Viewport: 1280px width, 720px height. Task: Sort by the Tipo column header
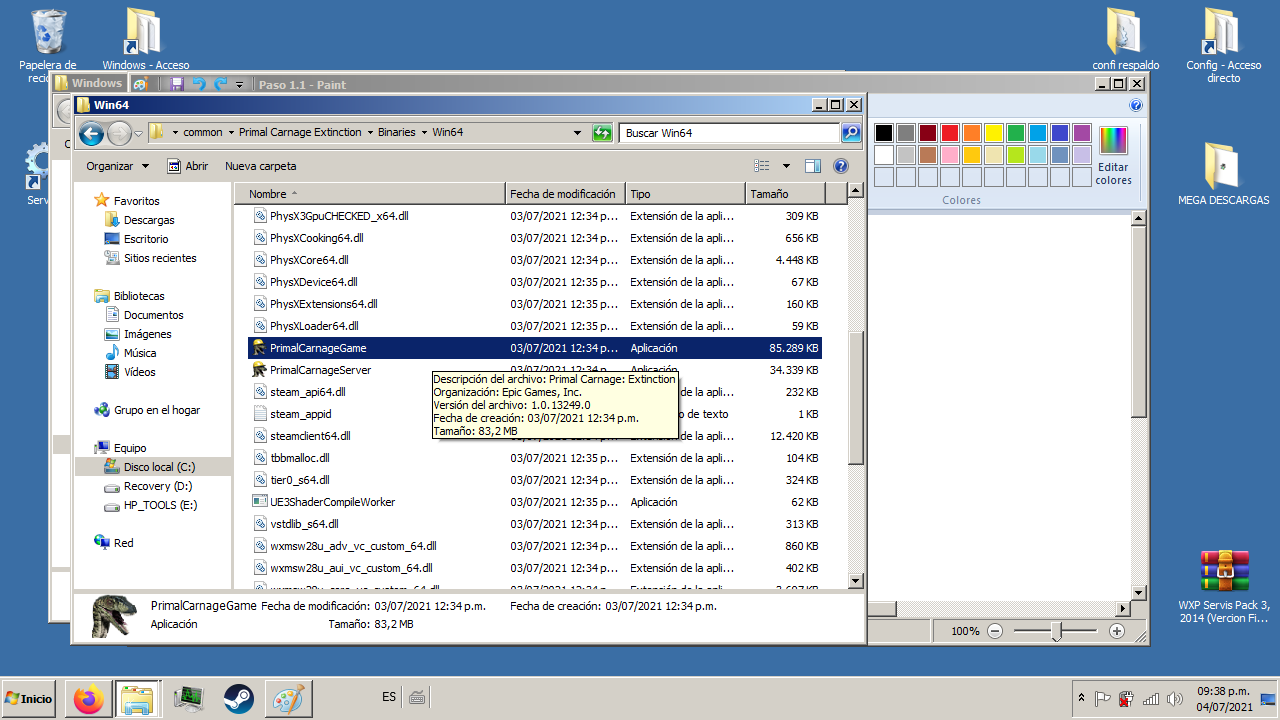(685, 194)
